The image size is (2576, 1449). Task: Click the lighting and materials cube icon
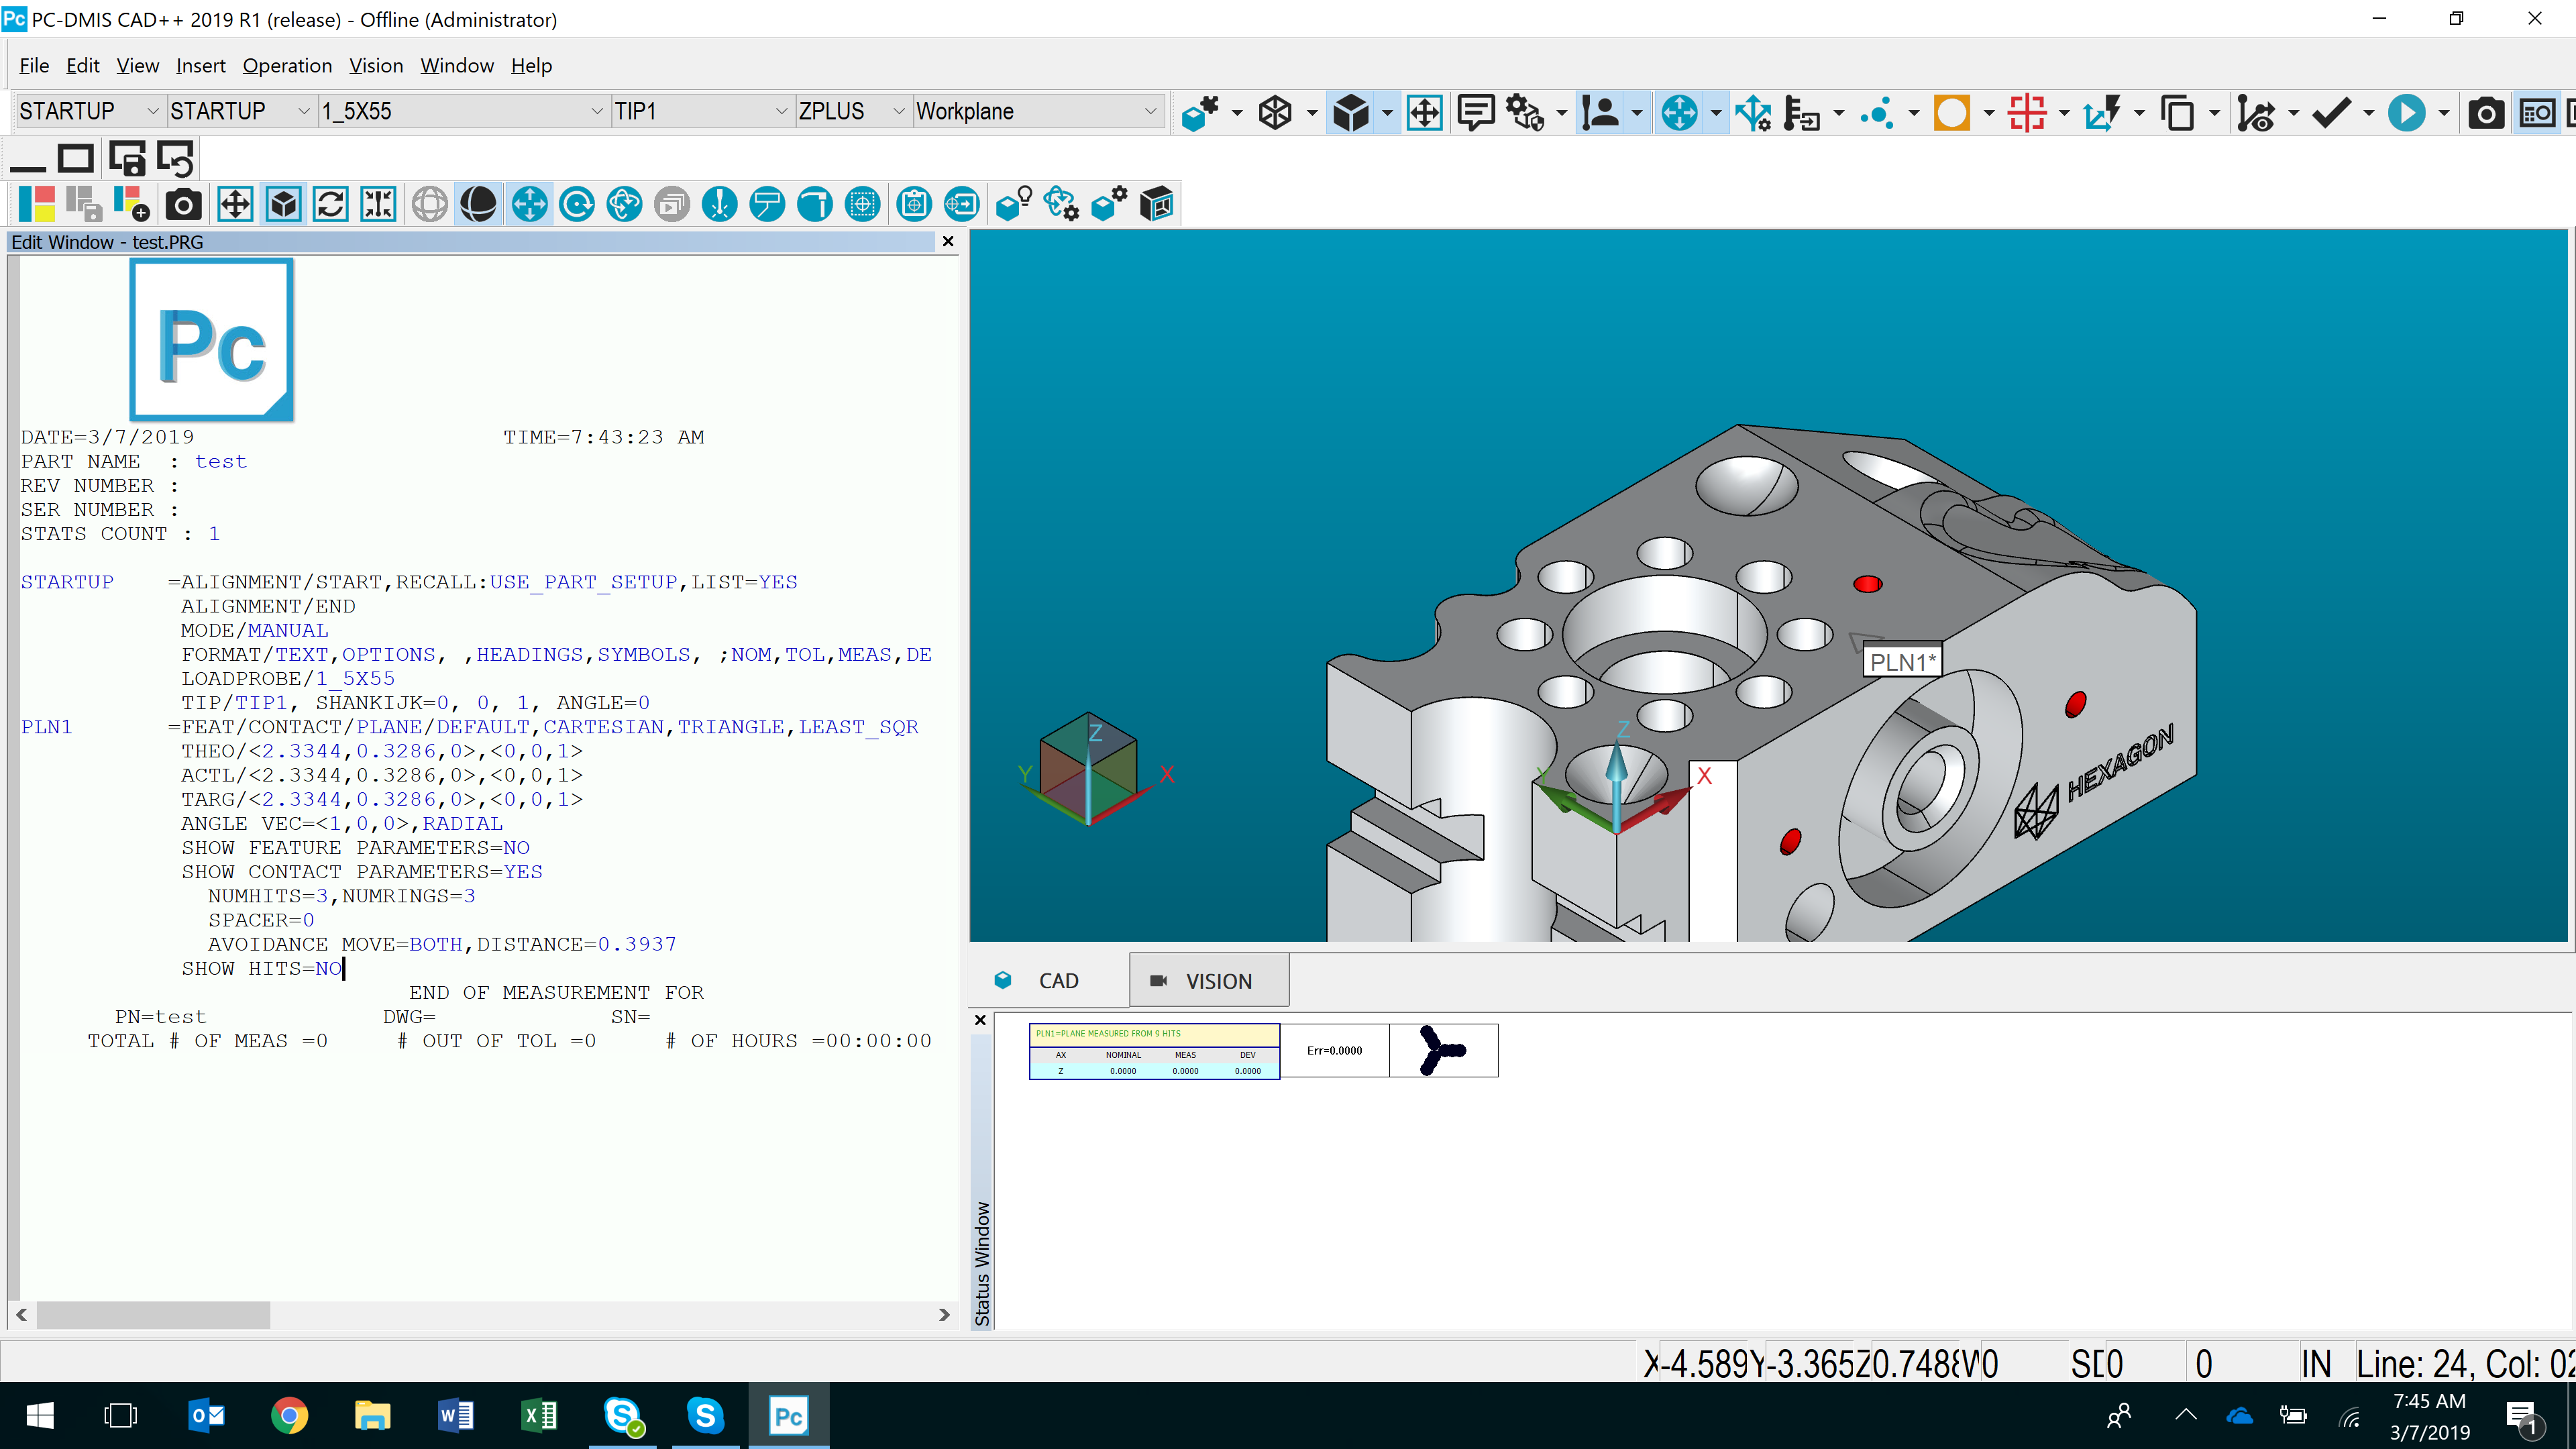click(1013, 205)
